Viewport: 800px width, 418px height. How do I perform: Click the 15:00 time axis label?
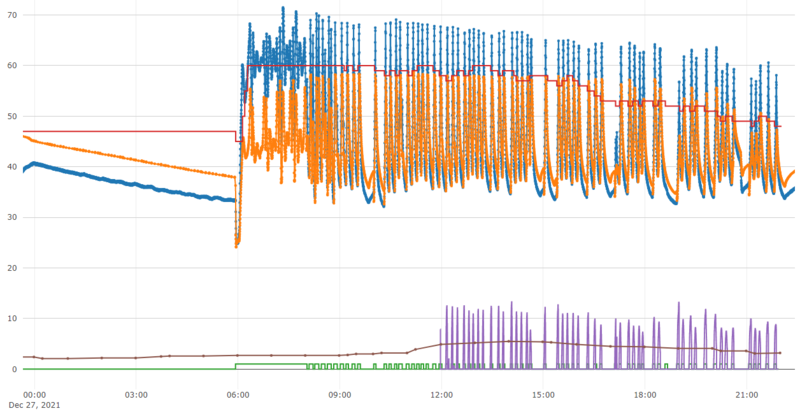(543, 395)
